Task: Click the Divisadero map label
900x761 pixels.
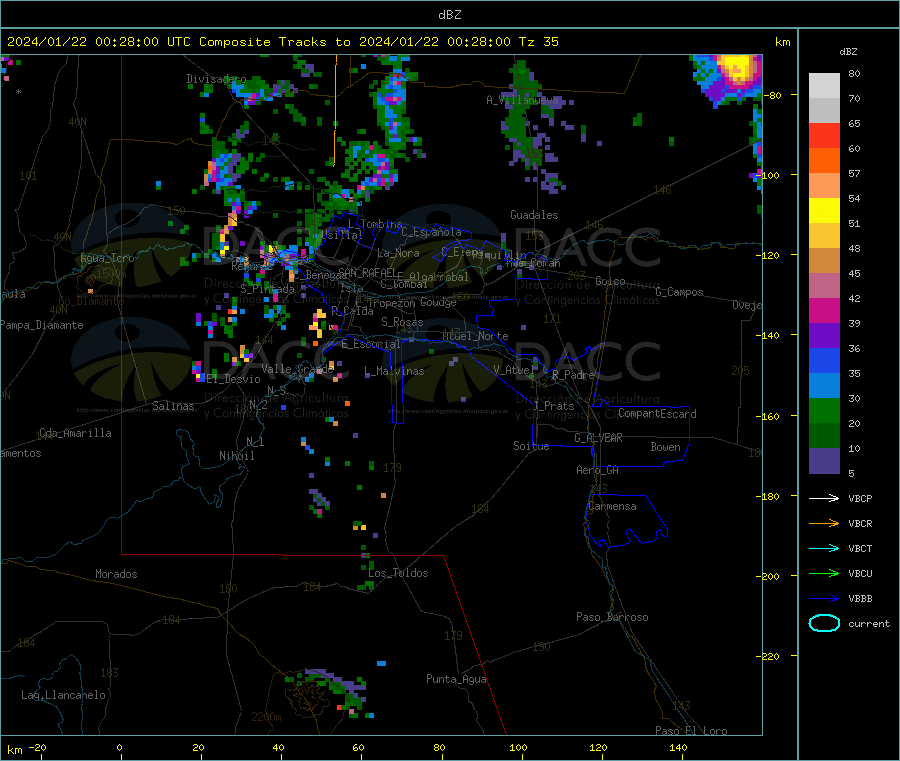Action: (x=216, y=79)
